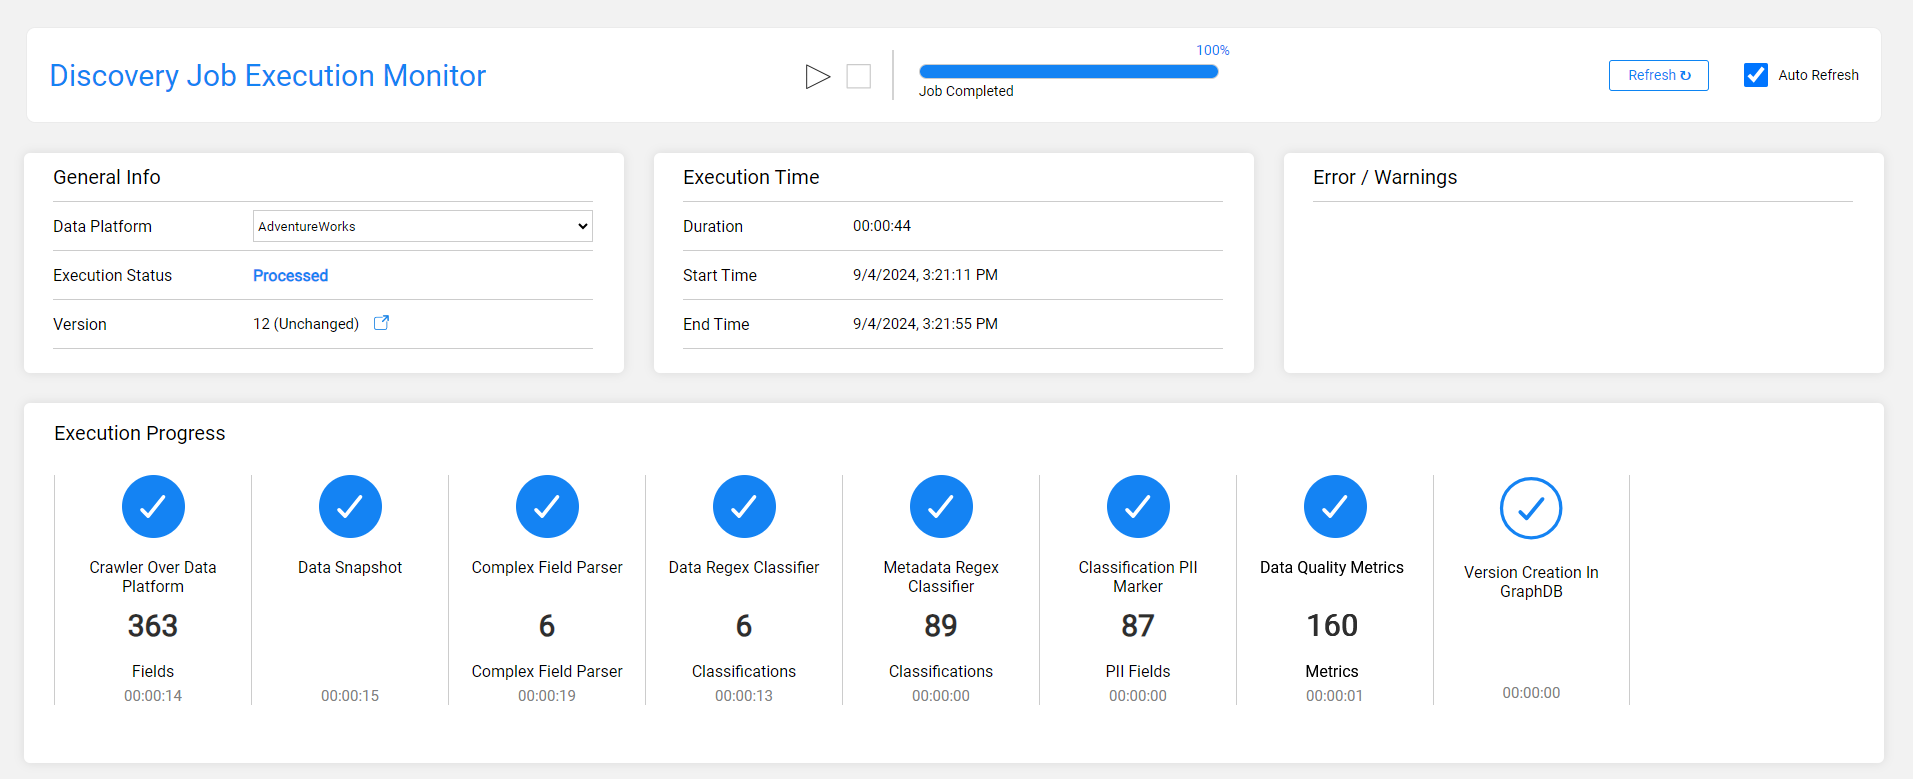The width and height of the screenshot is (1913, 779).
Task: Click the play button to start job
Action: click(817, 76)
